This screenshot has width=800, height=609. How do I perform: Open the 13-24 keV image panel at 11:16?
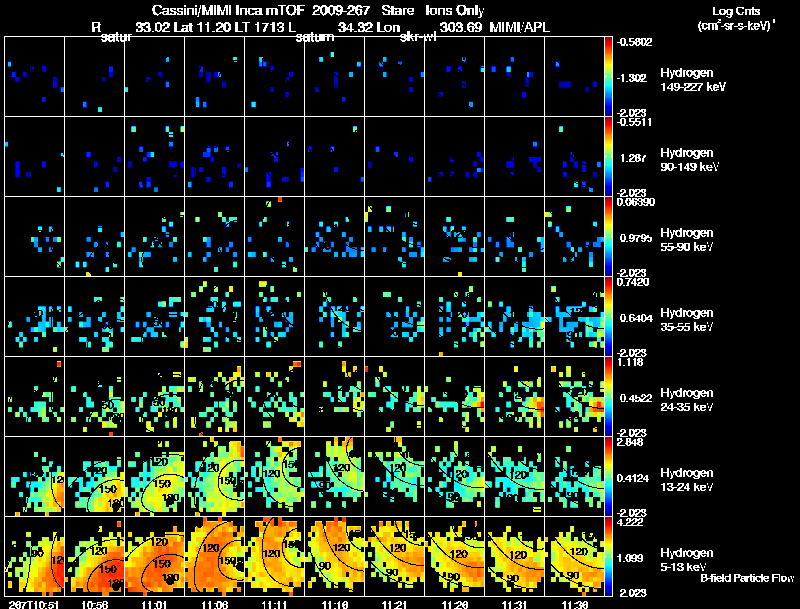coord(334,477)
